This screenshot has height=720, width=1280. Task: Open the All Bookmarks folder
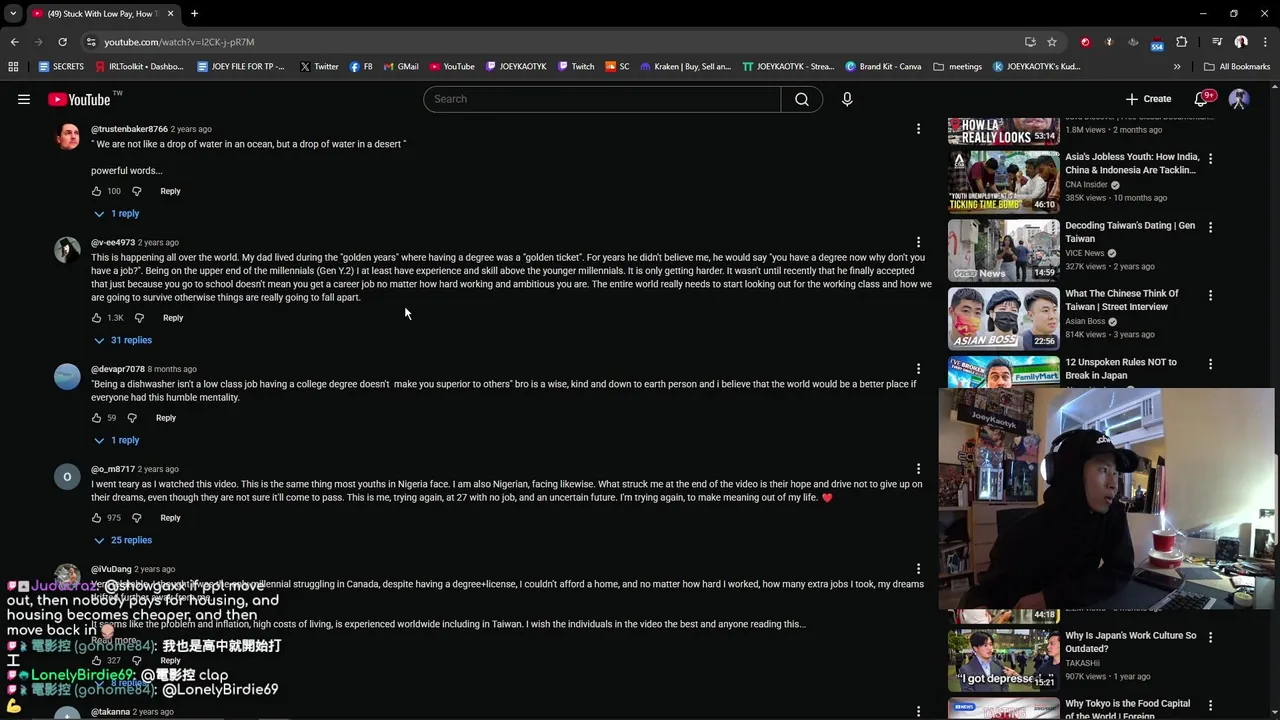pos(1237,67)
